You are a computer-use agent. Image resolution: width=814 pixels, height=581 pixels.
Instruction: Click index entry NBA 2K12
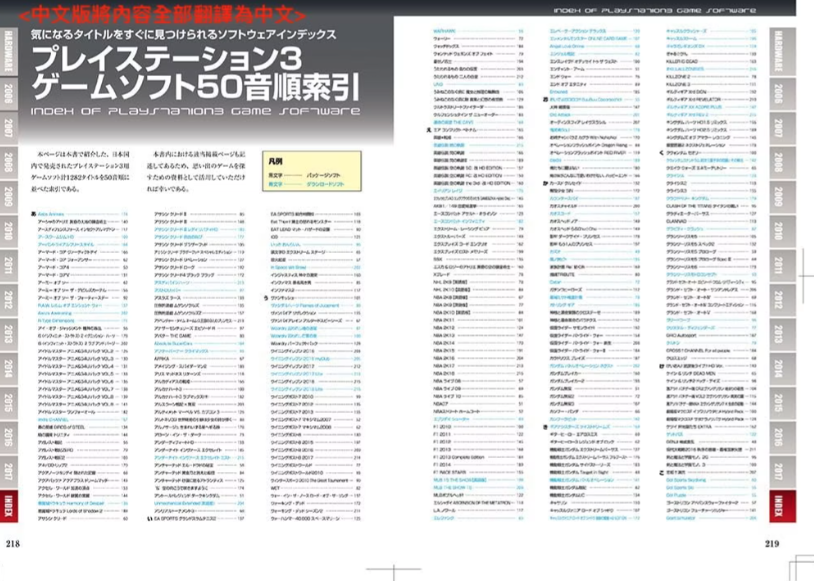444,328
